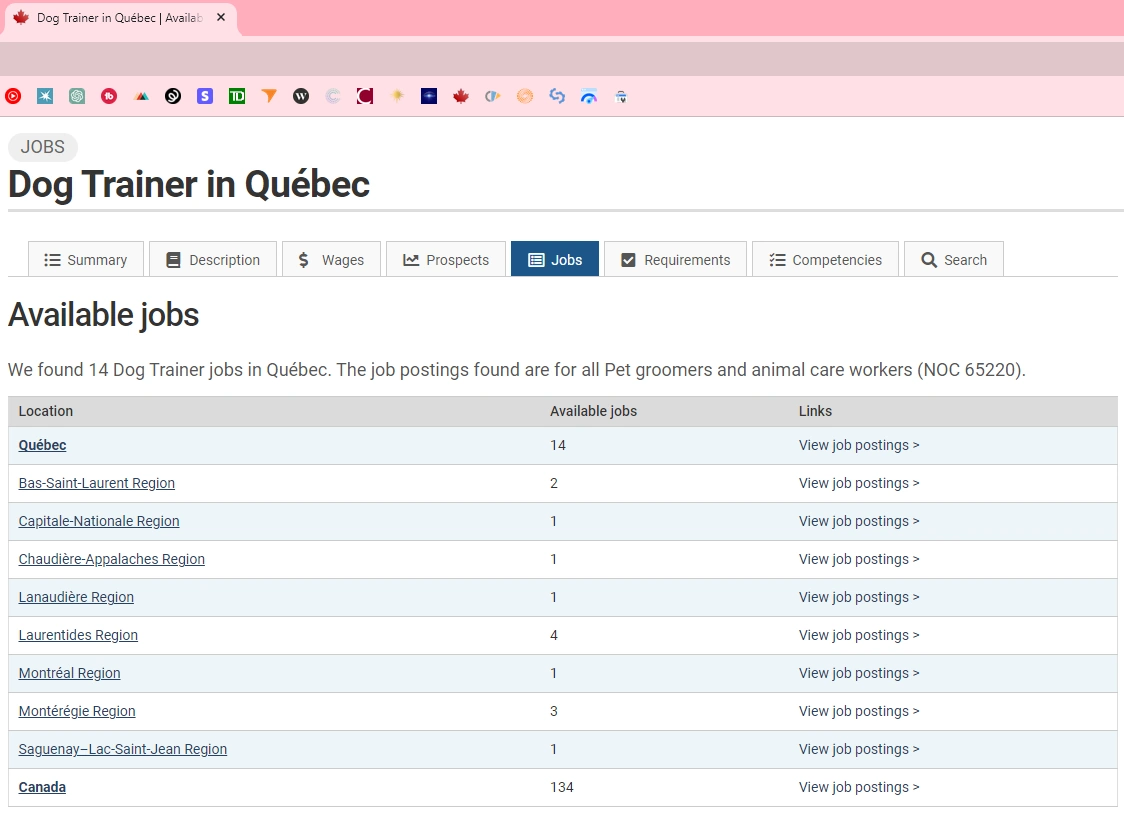Image resolution: width=1124 pixels, height=814 pixels.
Task: Open the orange funnel bookmark icon
Action: [x=269, y=97]
